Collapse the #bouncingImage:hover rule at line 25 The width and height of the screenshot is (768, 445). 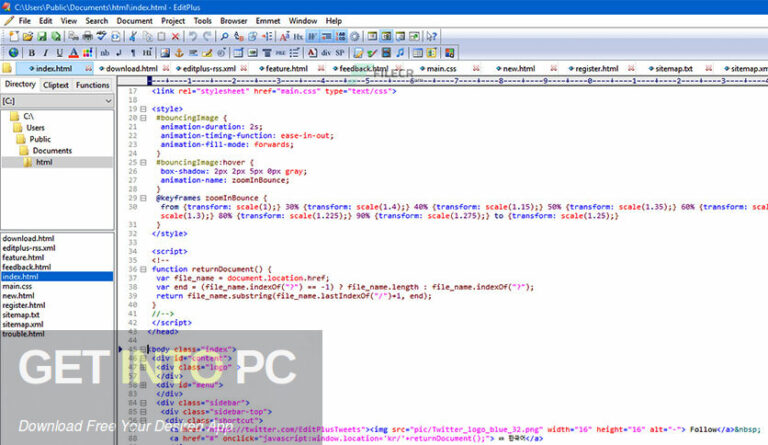click(x=143, y=163)
